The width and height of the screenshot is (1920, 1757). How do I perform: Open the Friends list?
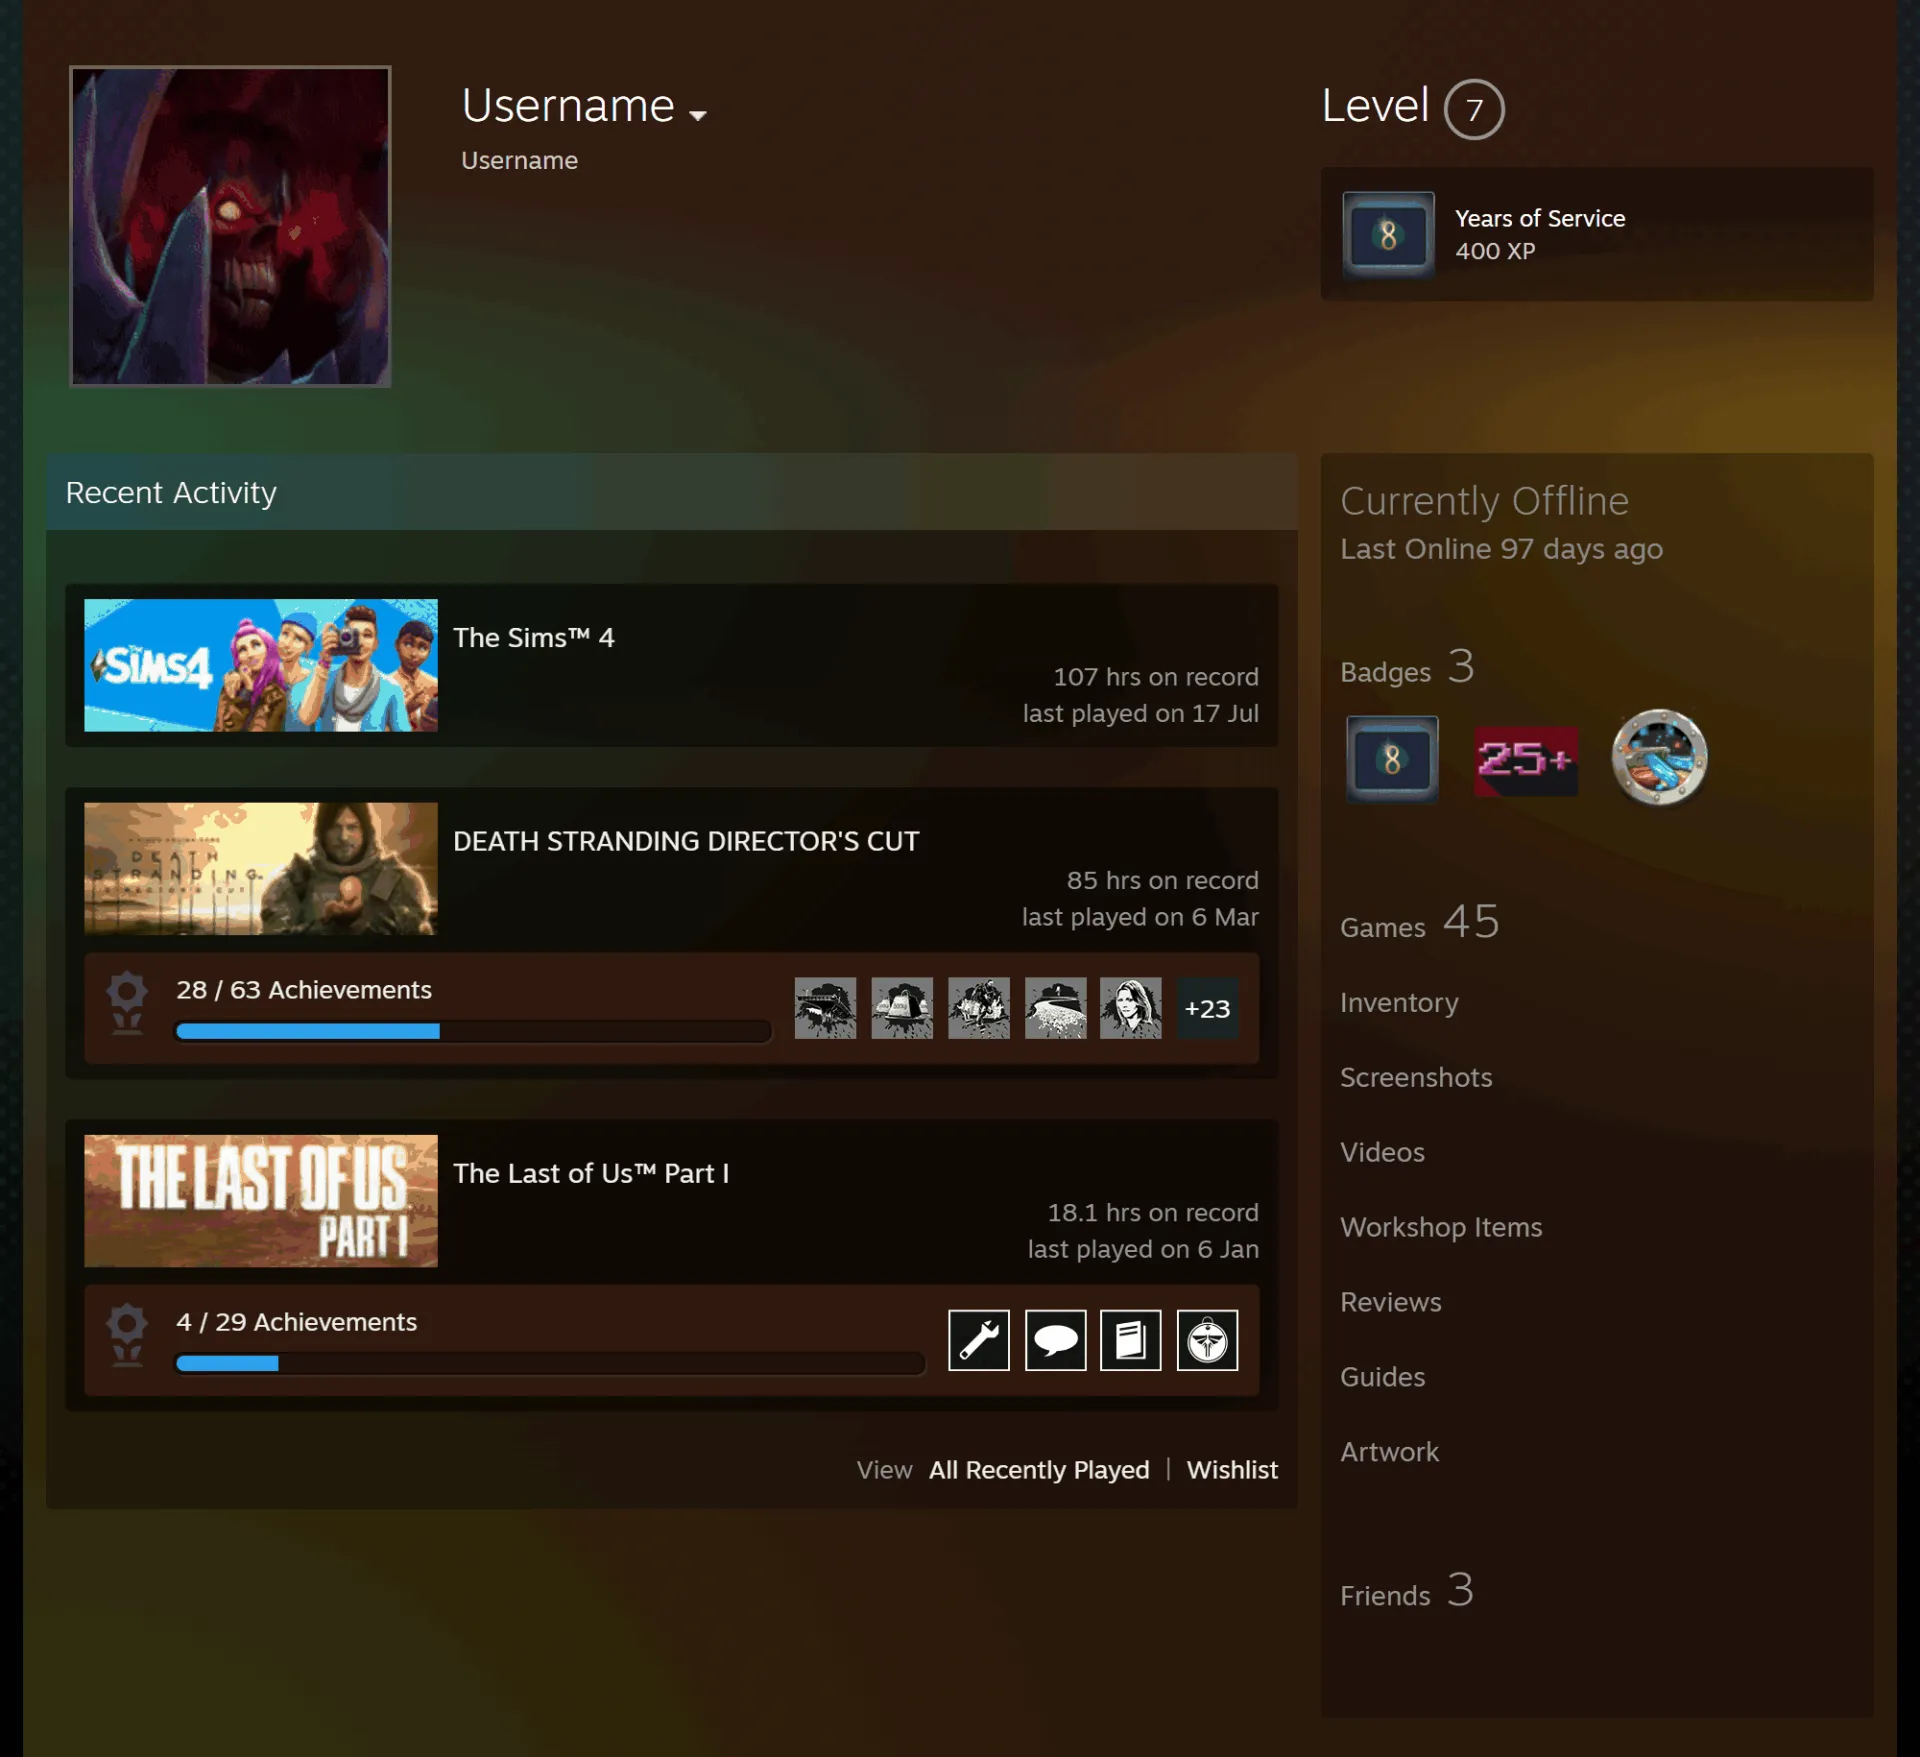[1406, 1592]
